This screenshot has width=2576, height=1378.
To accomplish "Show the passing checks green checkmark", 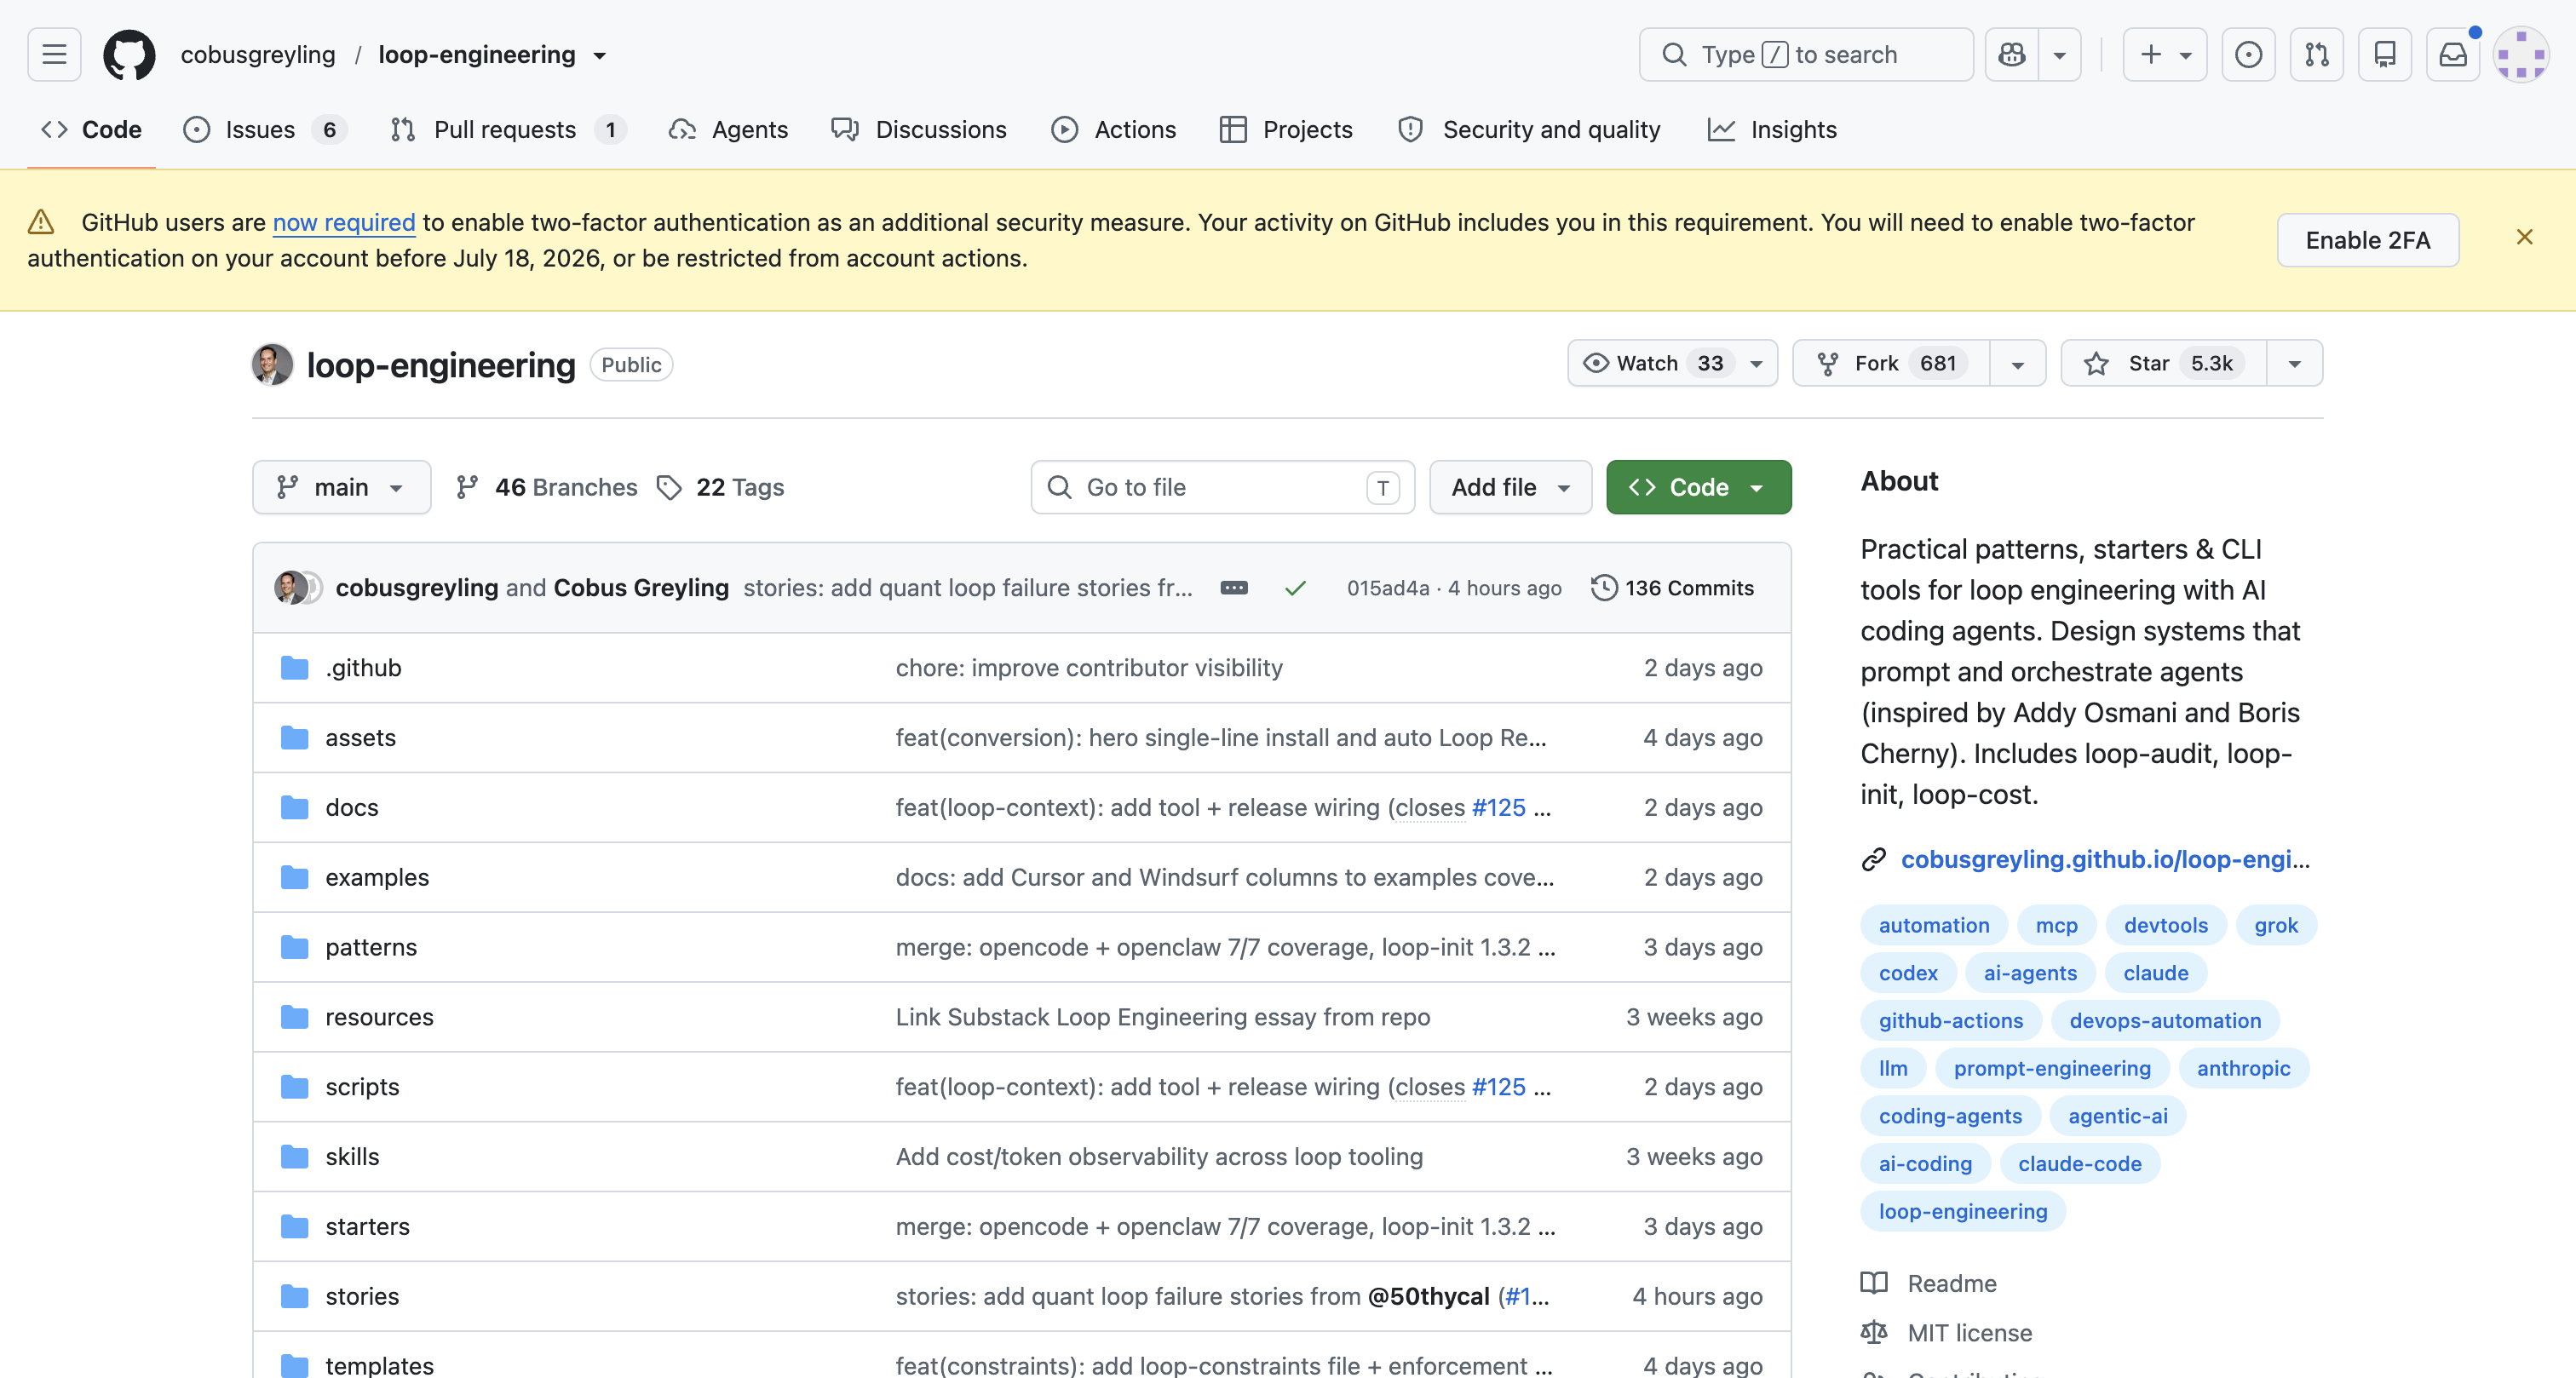I will click(1295, 588).
